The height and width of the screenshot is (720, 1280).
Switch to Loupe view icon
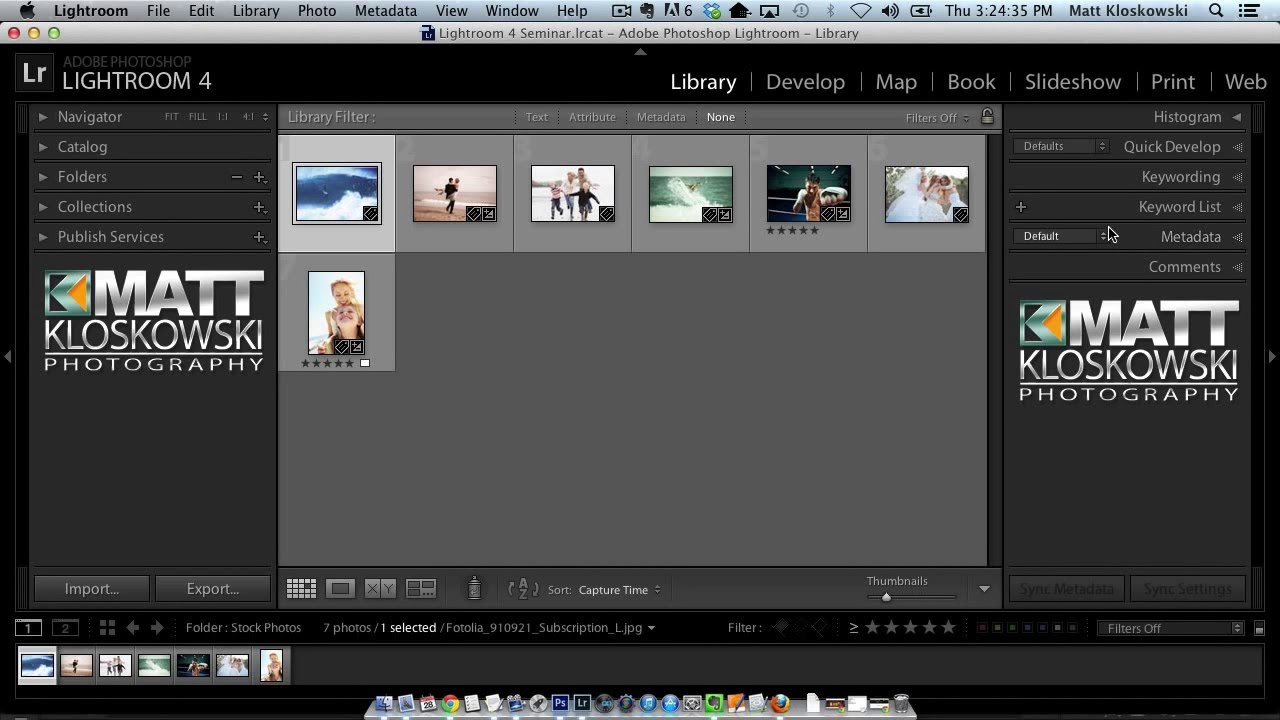[x=340, y=589]
